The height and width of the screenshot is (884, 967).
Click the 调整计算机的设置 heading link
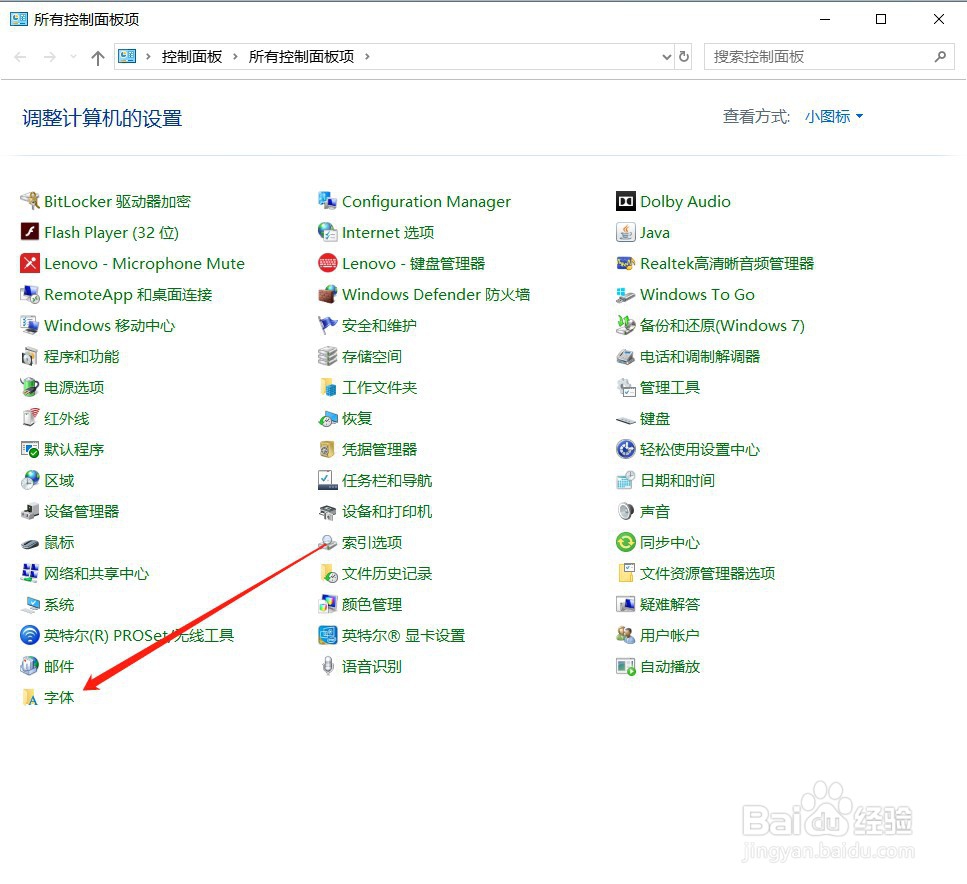(100, 118)
